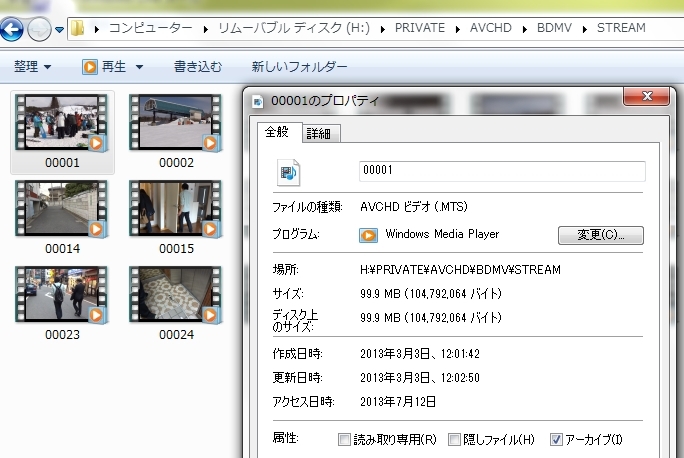Navigate to BDMV folder in path
Viewport: 684px width, 458px height.
point(554,28)
